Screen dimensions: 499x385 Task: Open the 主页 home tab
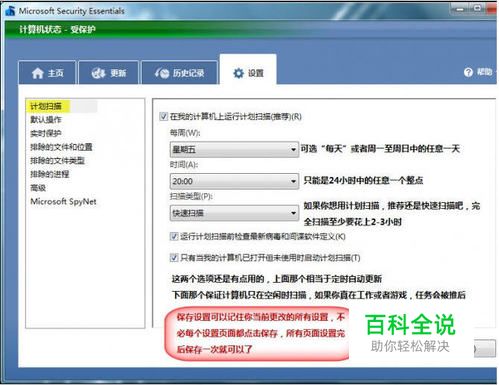coord(47,72)
